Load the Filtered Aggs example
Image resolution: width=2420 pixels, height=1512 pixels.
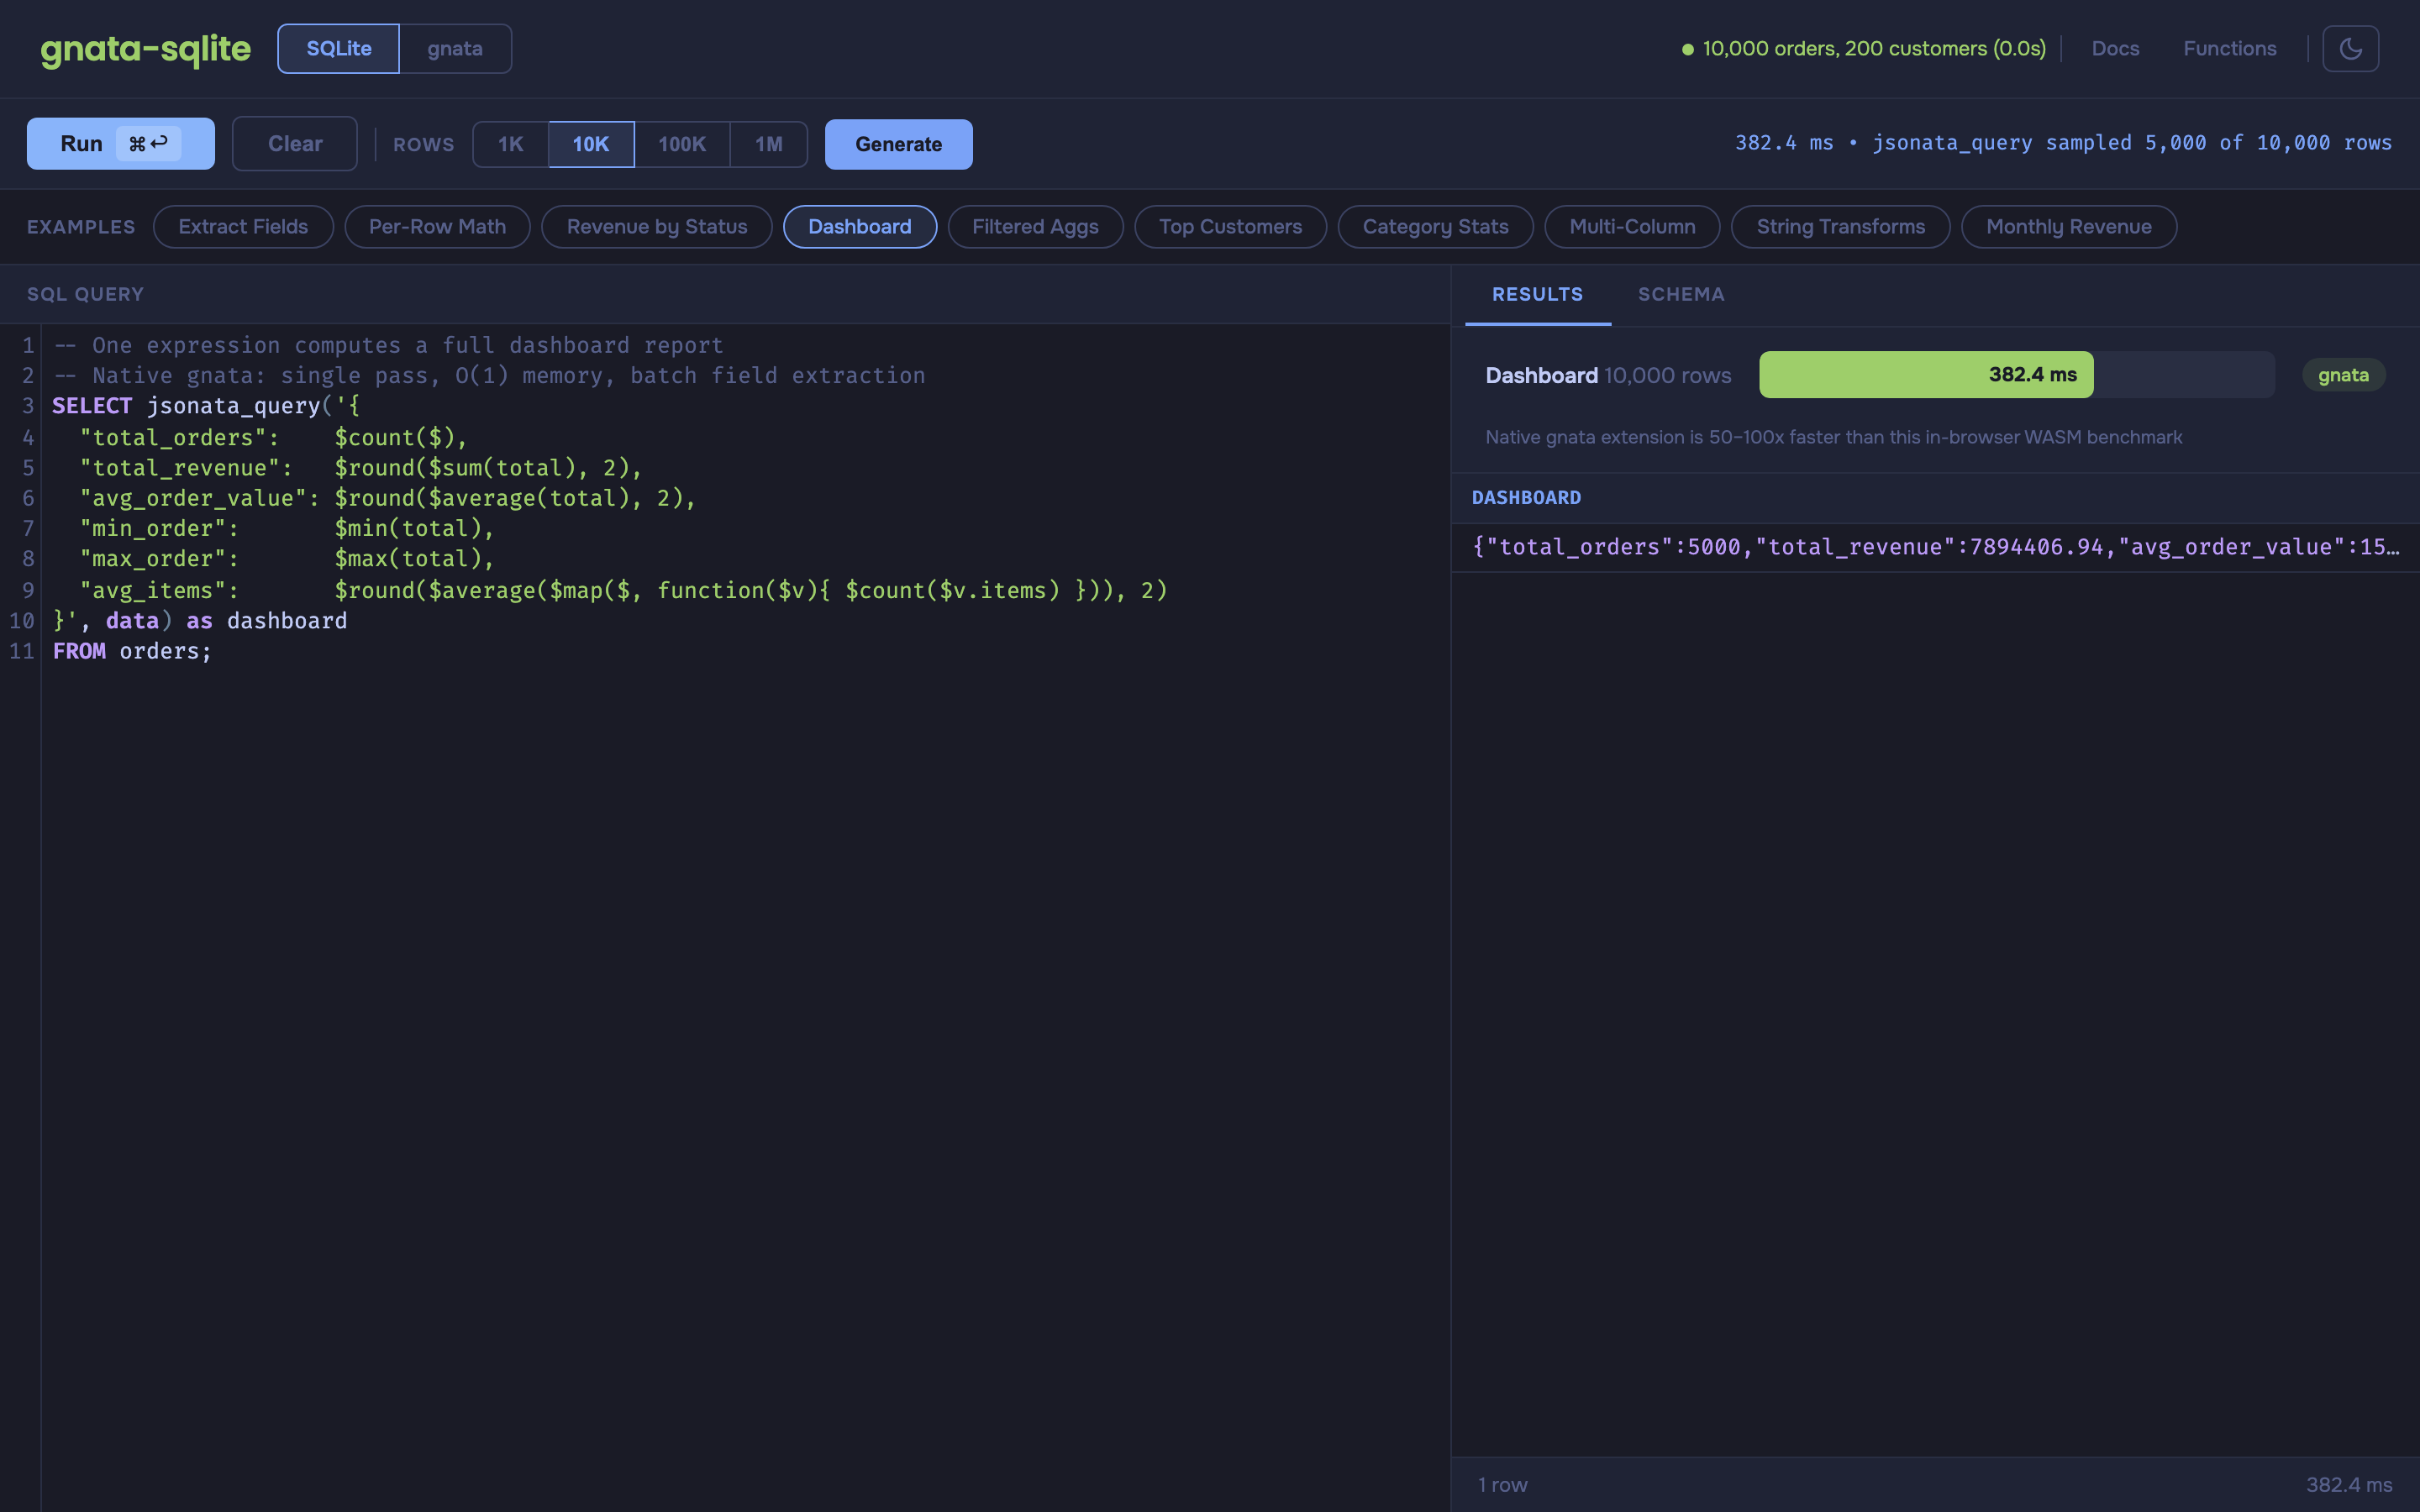coord(1035,226)
